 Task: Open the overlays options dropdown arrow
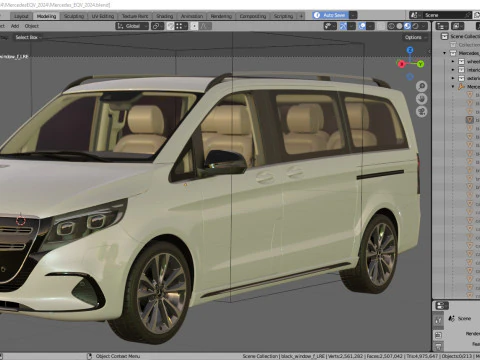click(x=371, y=26)
